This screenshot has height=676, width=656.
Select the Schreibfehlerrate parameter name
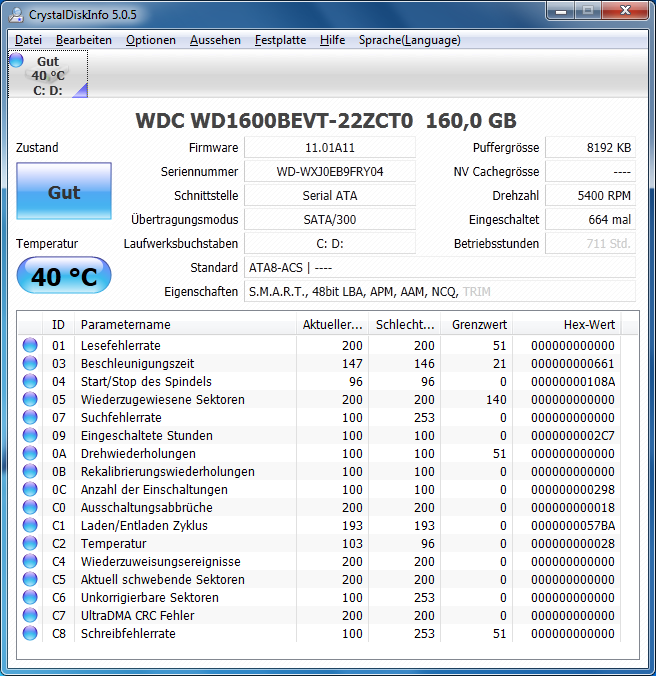click(x=128, y=634)
